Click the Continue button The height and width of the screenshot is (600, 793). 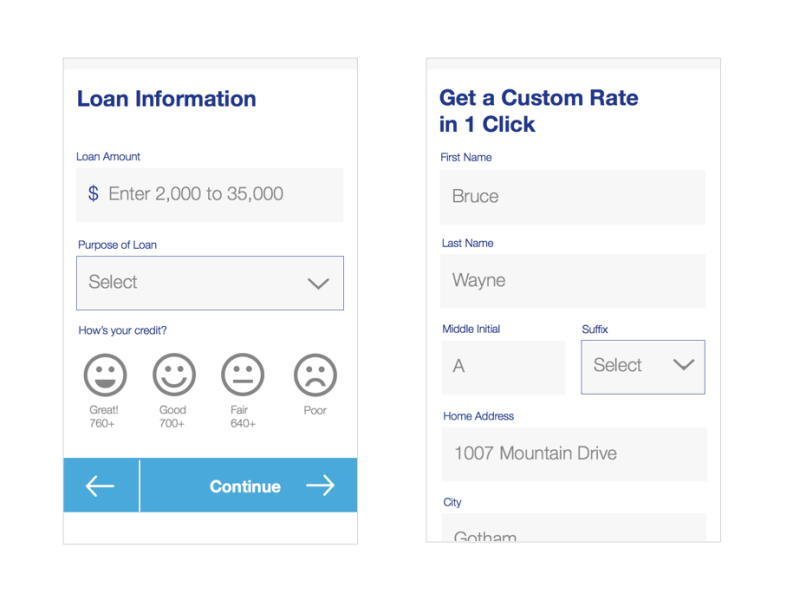tap(248, 486)
